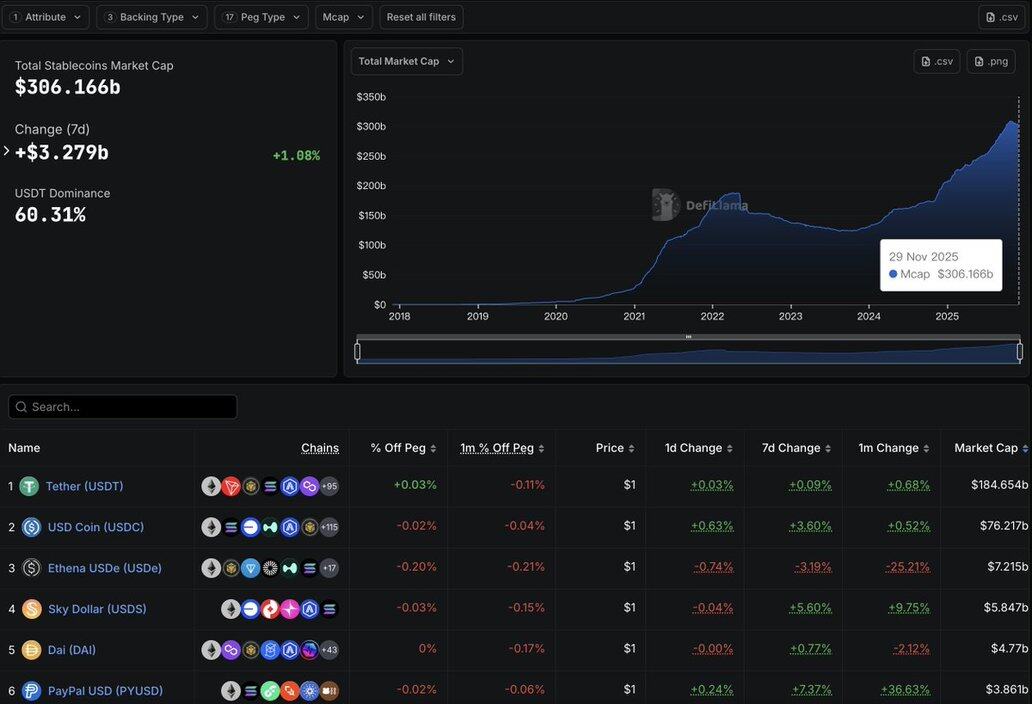1032x704 pixels.
Task: Click the +115 chains badge for USDC
Action: click(329, 527)
